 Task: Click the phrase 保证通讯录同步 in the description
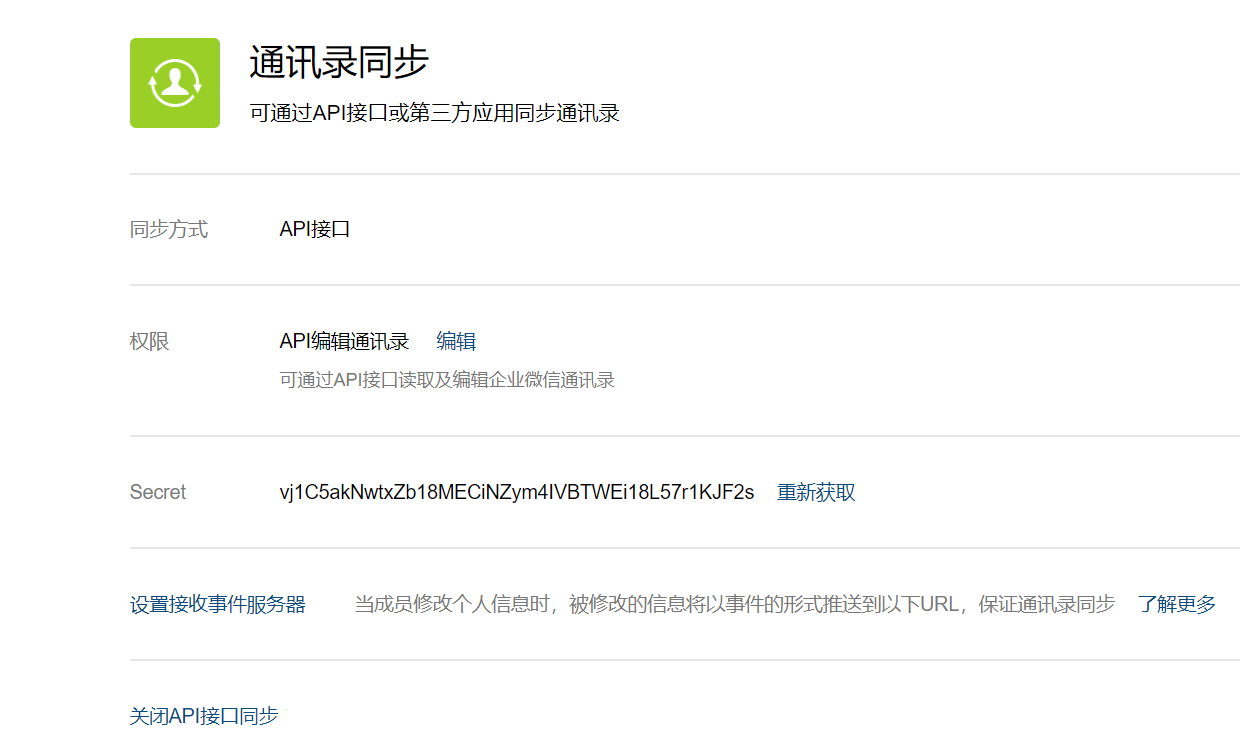[1047, 605]
